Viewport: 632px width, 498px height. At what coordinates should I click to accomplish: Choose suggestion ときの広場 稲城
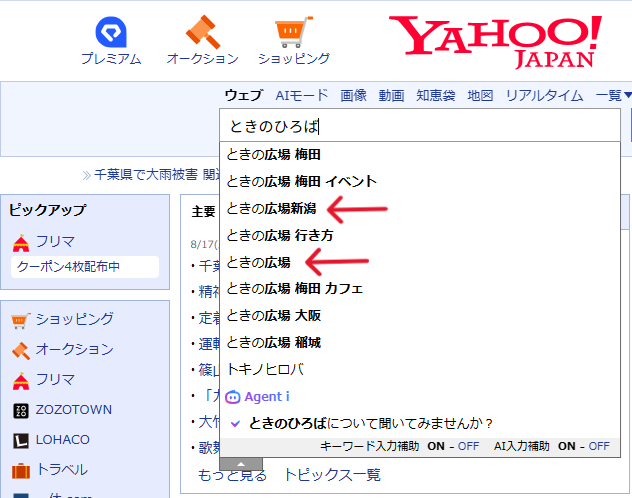pos(420,343)
